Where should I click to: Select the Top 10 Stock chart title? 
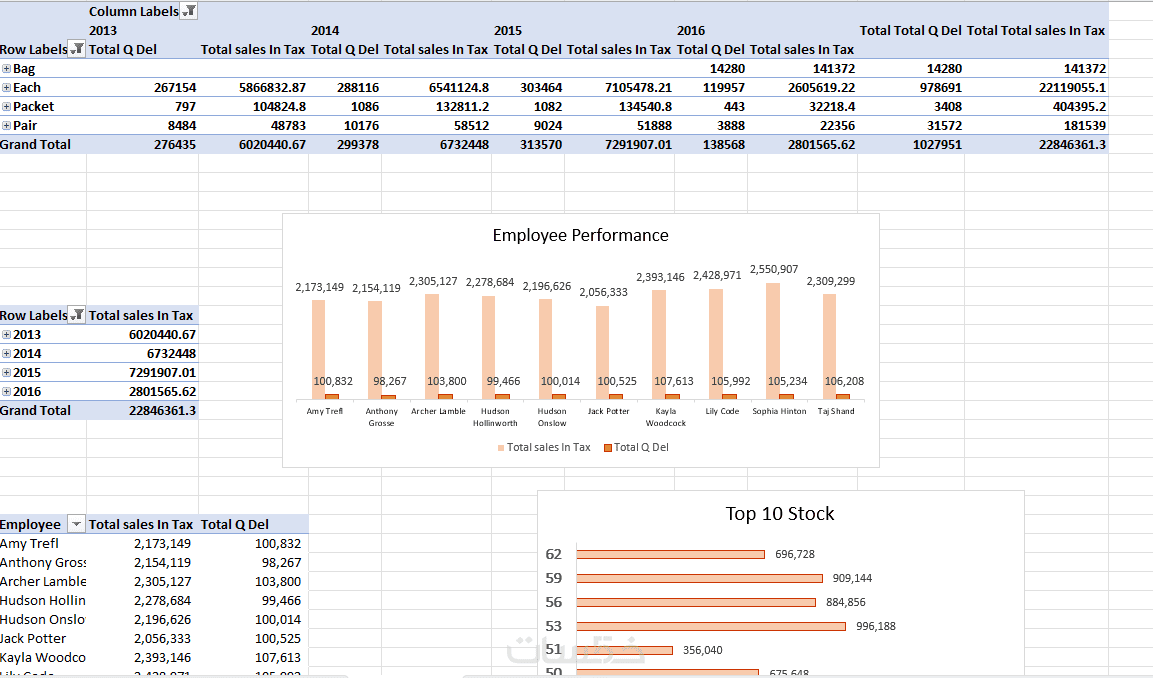pos(779,513)
